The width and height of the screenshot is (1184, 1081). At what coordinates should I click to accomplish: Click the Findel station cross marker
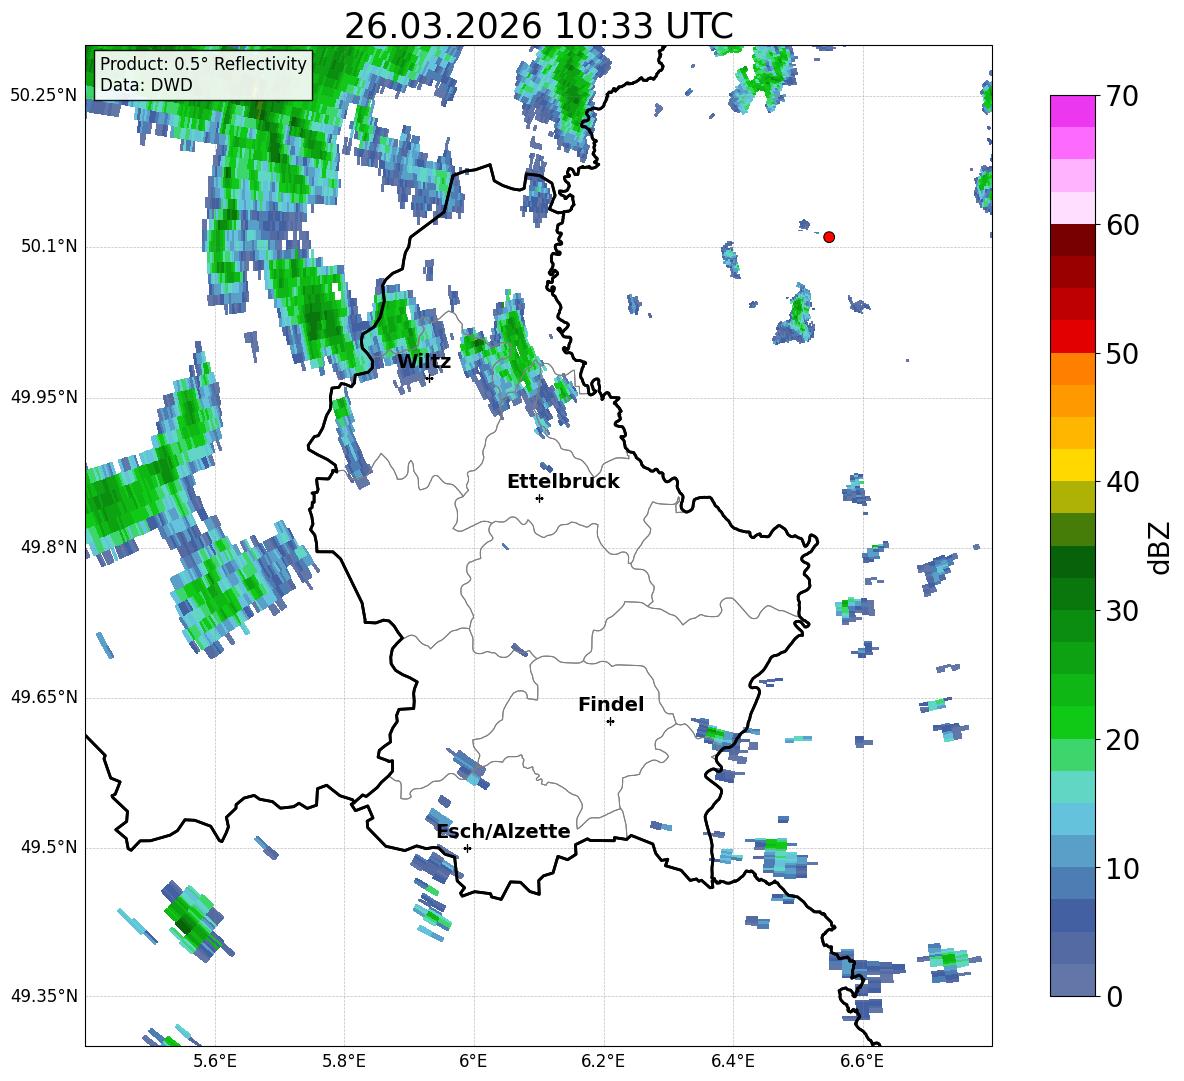[610, 722]
